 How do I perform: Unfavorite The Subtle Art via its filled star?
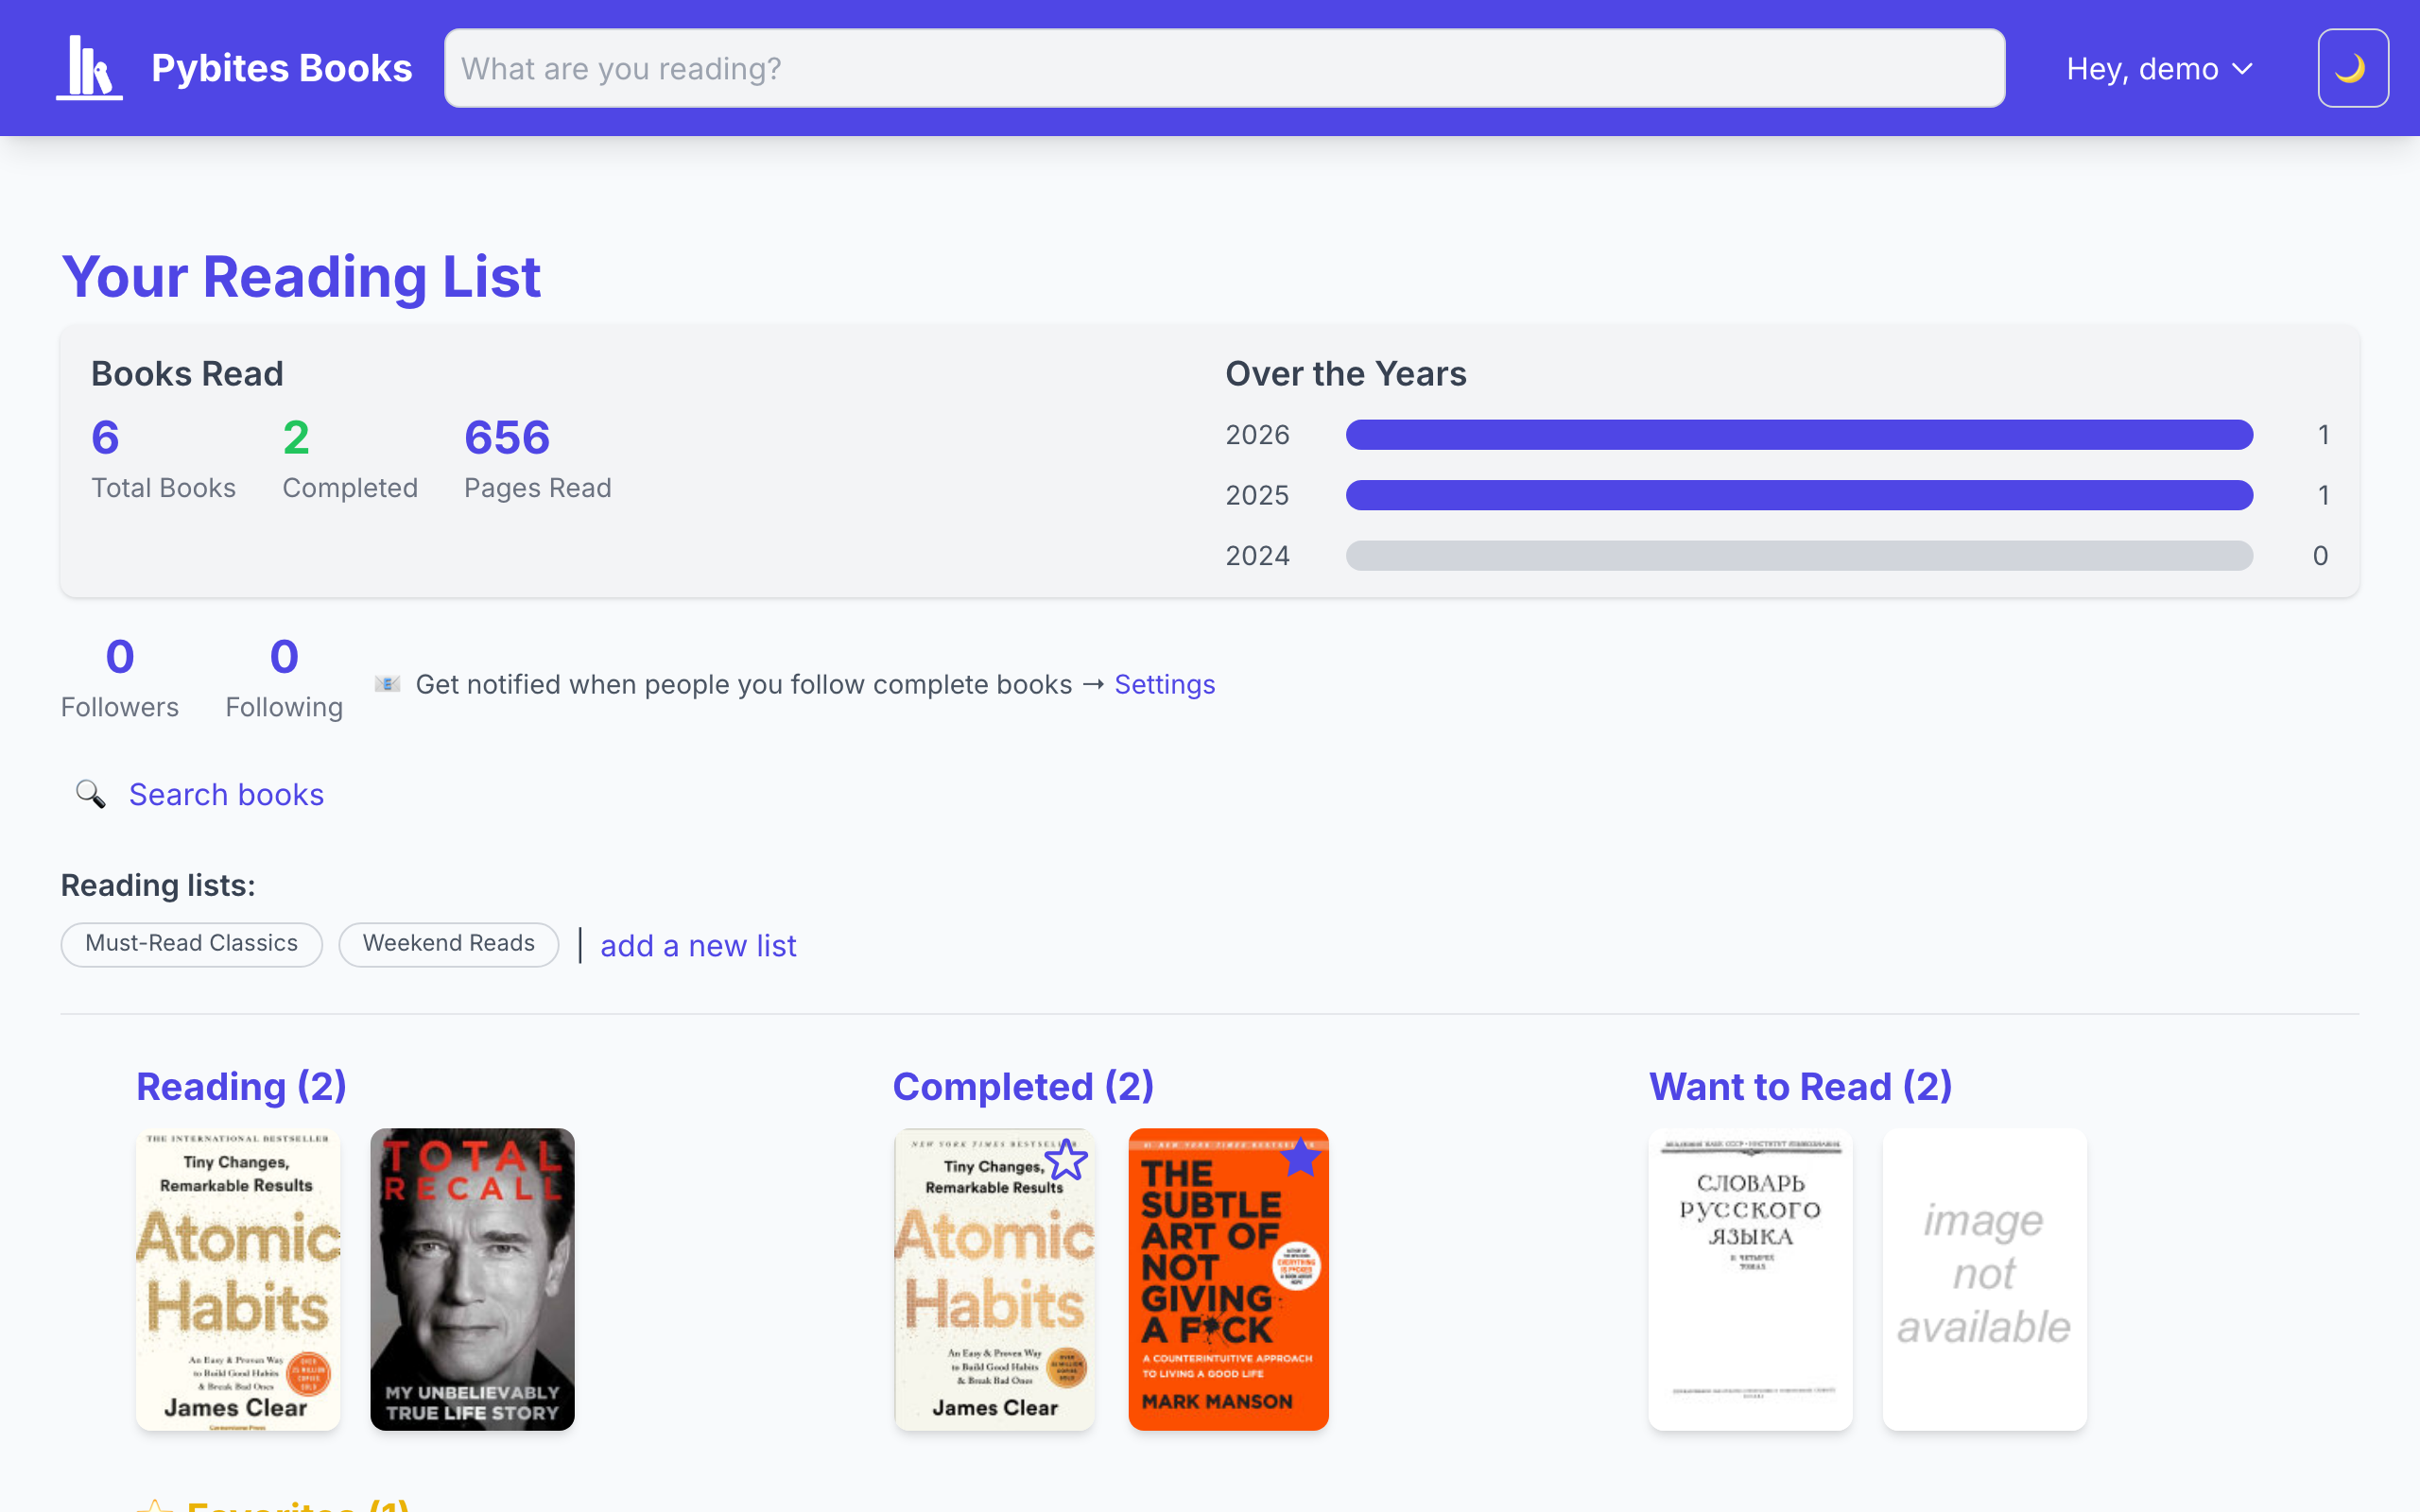[1301, 1158]
